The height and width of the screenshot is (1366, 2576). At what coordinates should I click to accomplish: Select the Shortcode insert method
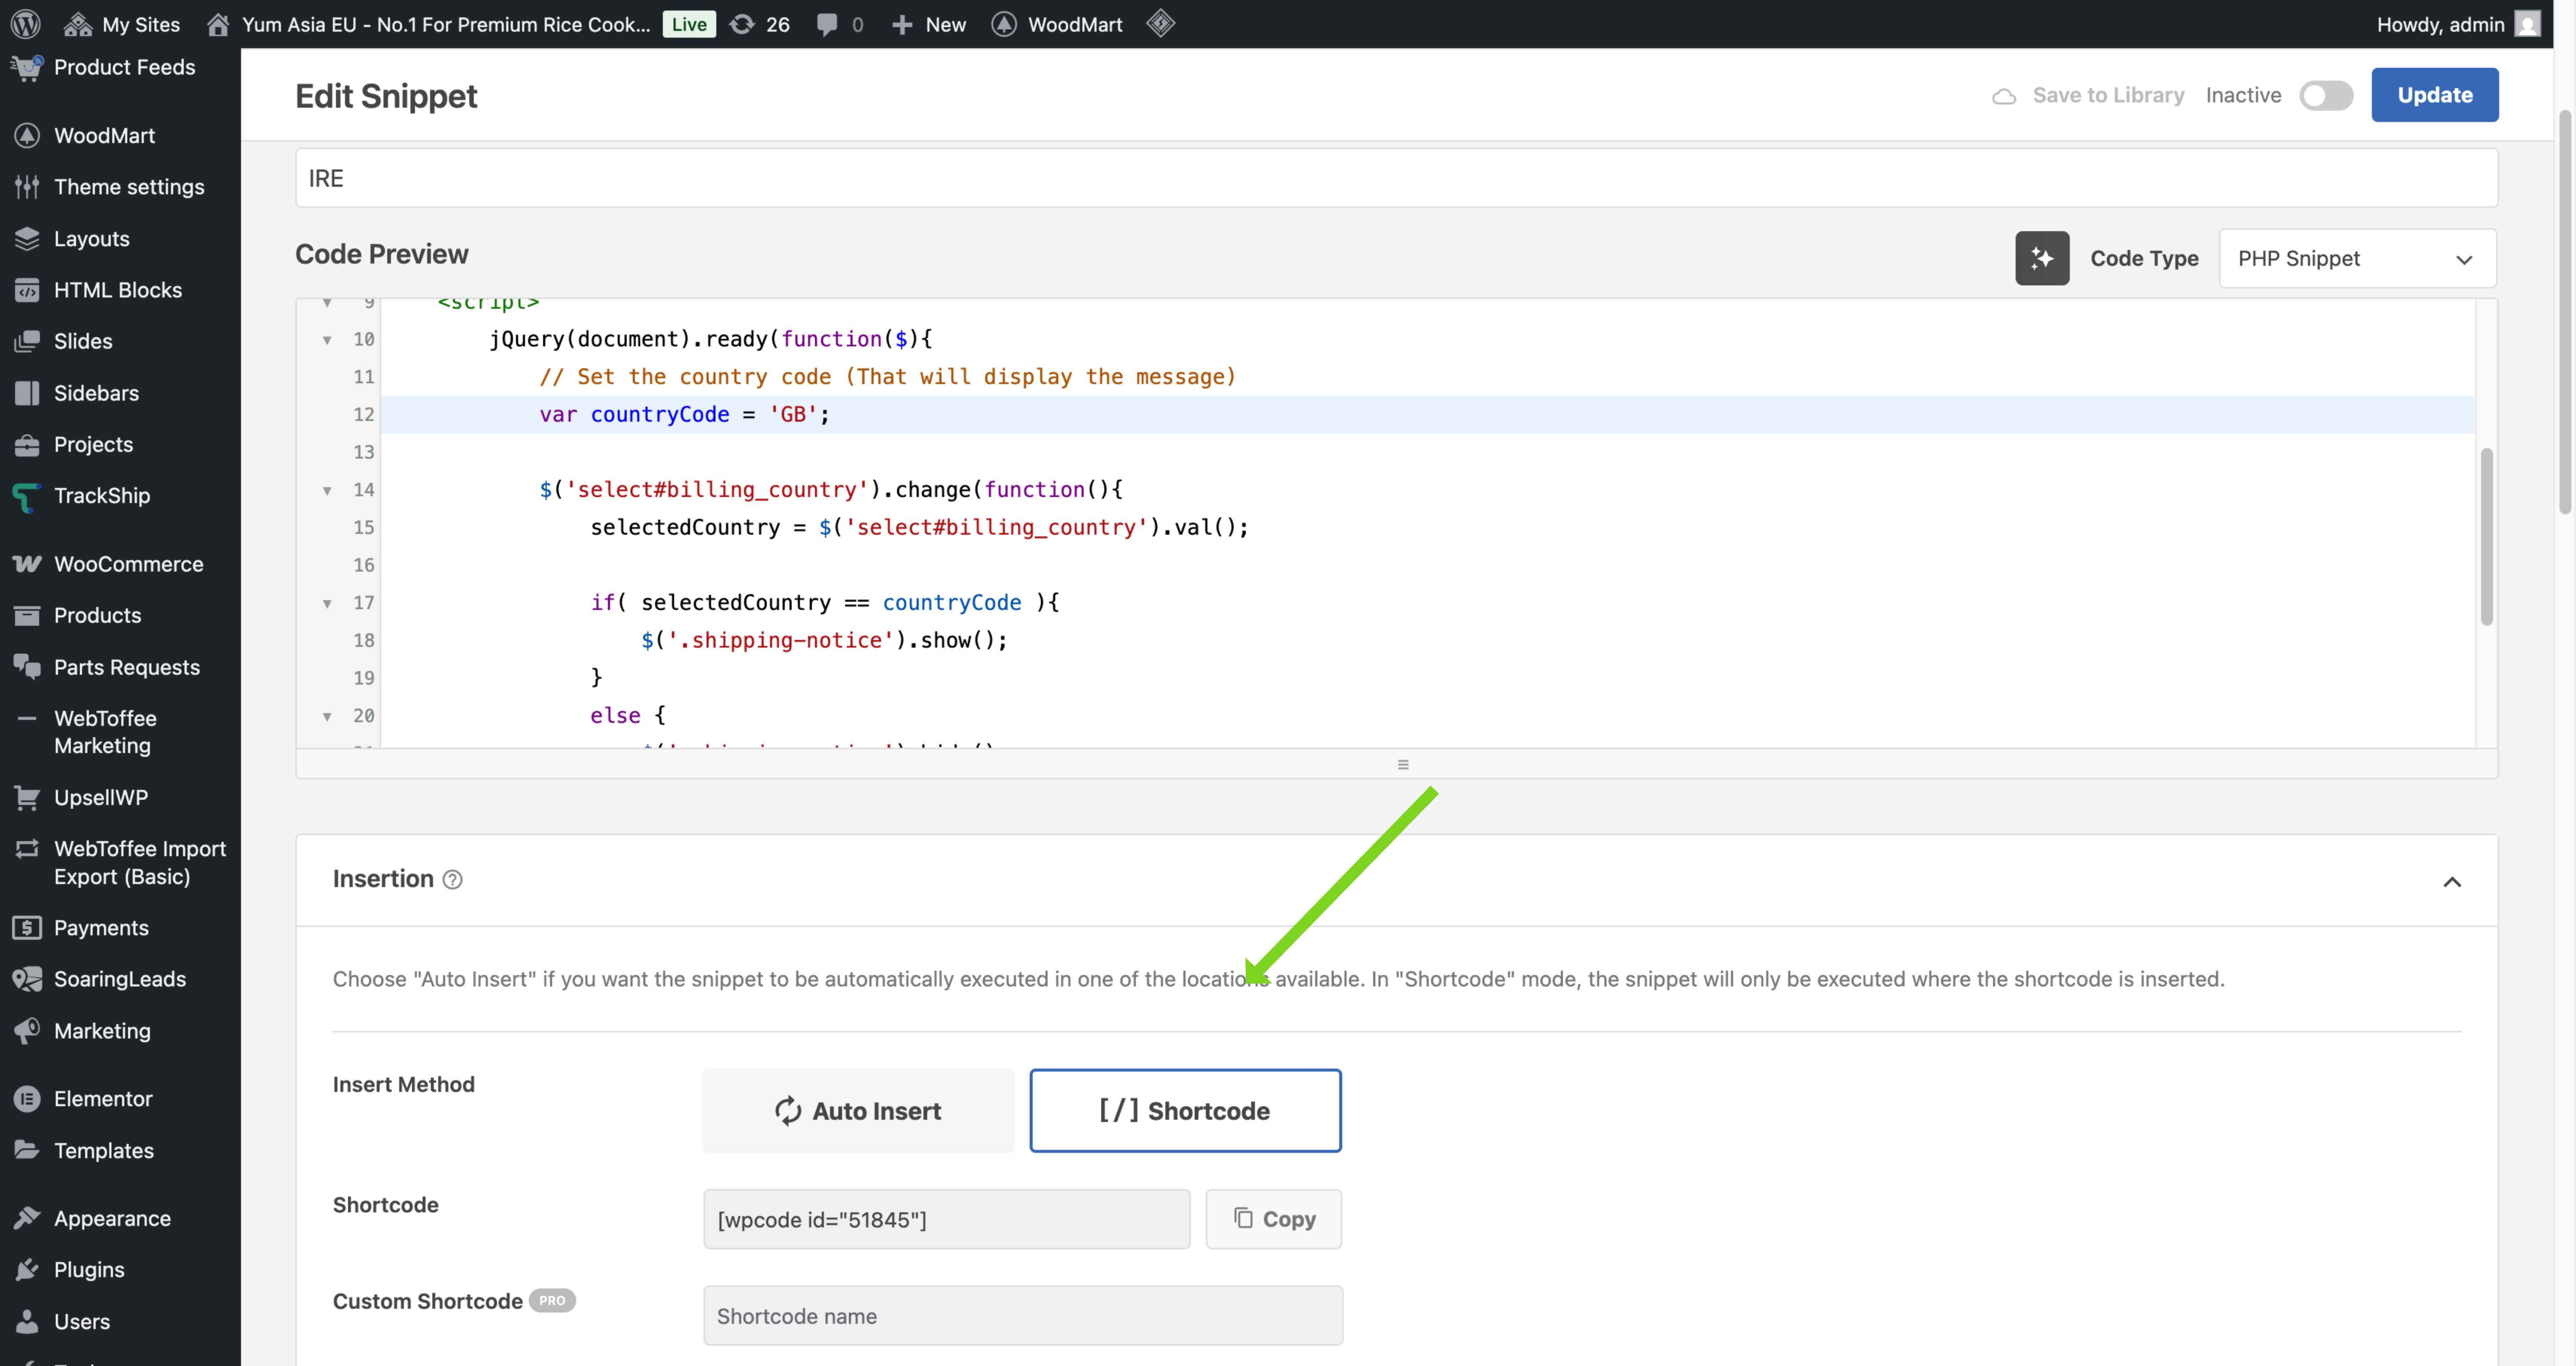1185,1111
